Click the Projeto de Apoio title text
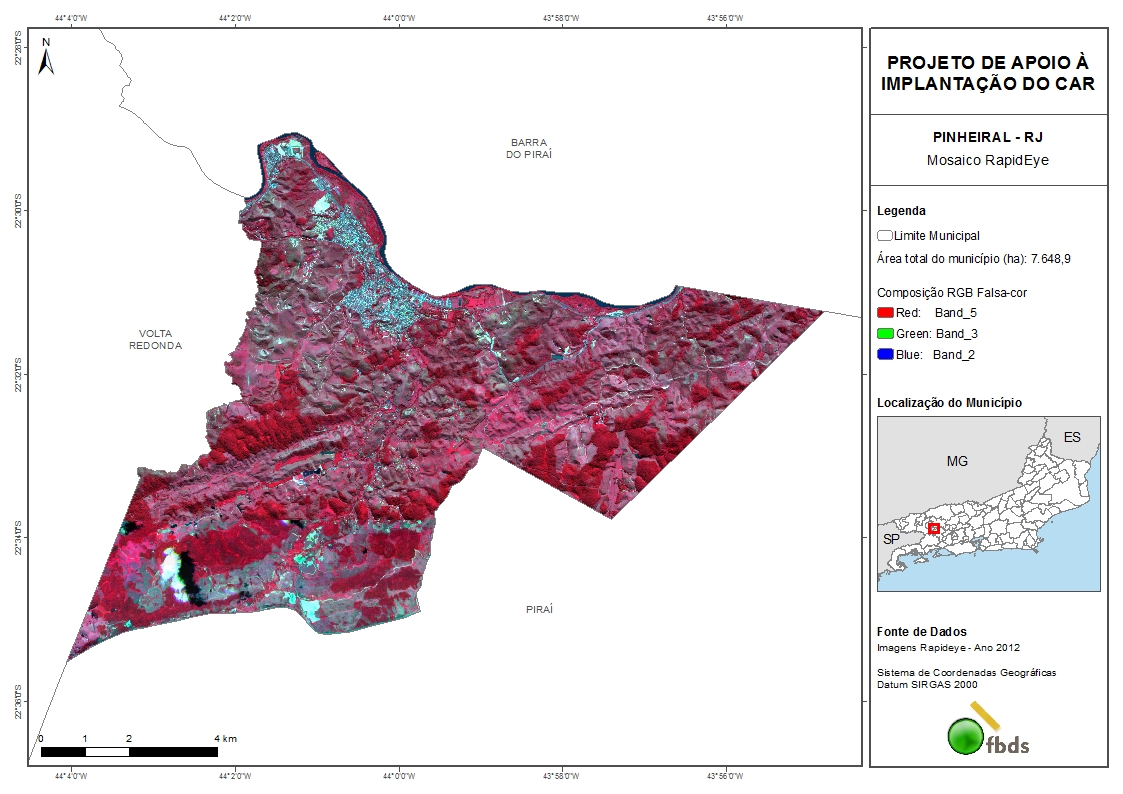Screen dimensions: 1123x794 (x=988, y=73)
